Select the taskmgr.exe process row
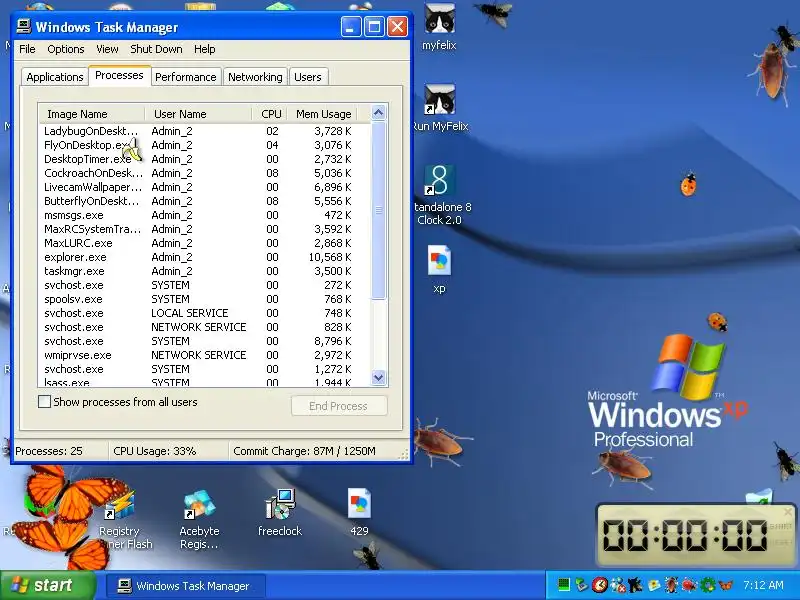 pyautogui.click(x=204, y=271)
